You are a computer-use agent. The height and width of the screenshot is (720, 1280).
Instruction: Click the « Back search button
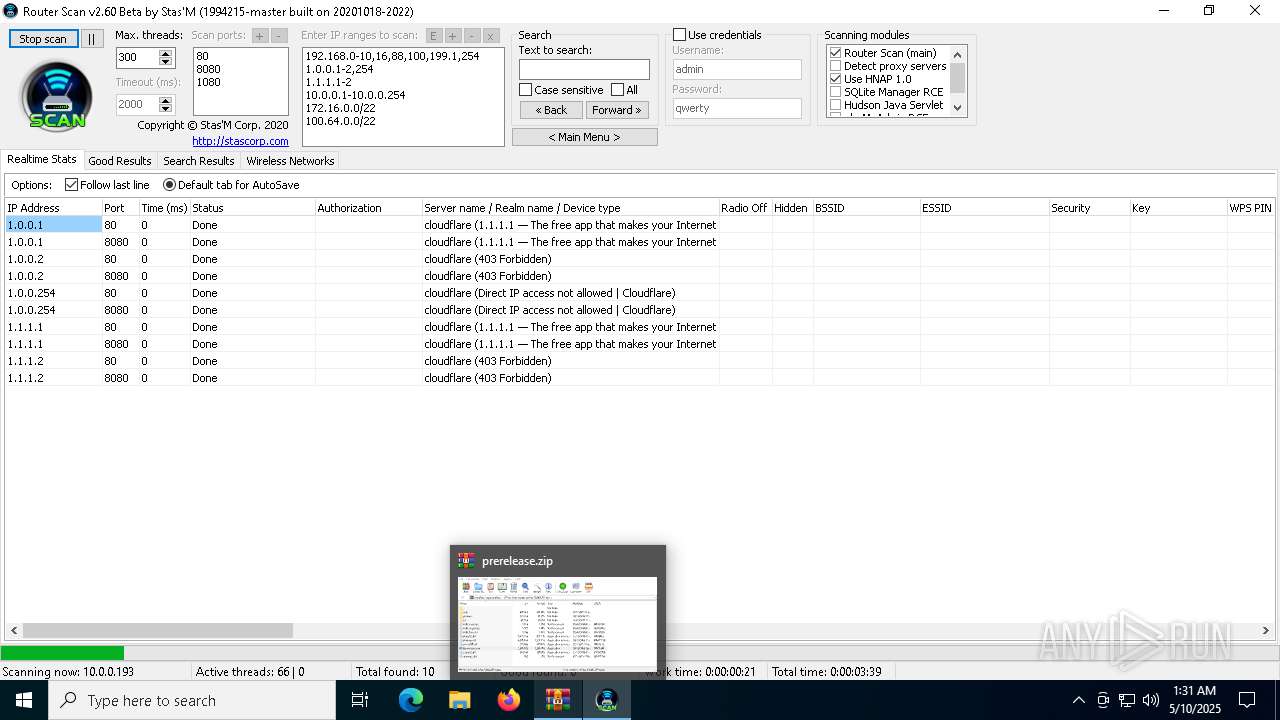[x=550, y=110]
